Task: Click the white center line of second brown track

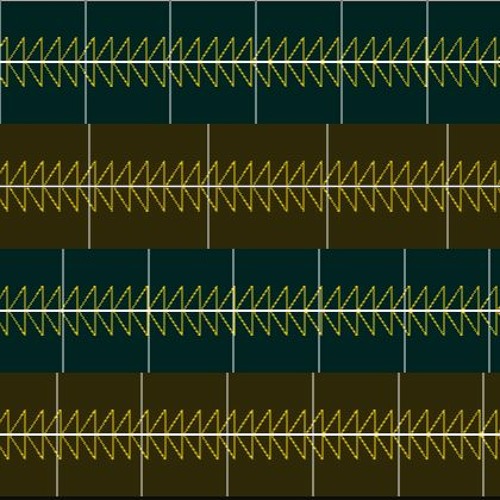Action: point(250,186)
